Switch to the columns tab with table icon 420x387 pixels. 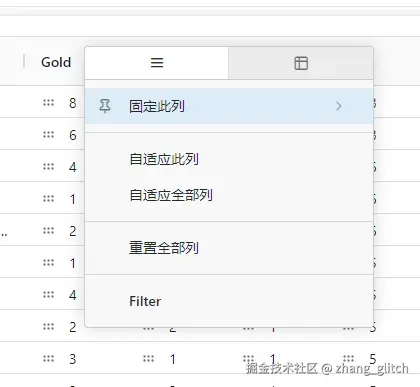(x=301, y=63)
